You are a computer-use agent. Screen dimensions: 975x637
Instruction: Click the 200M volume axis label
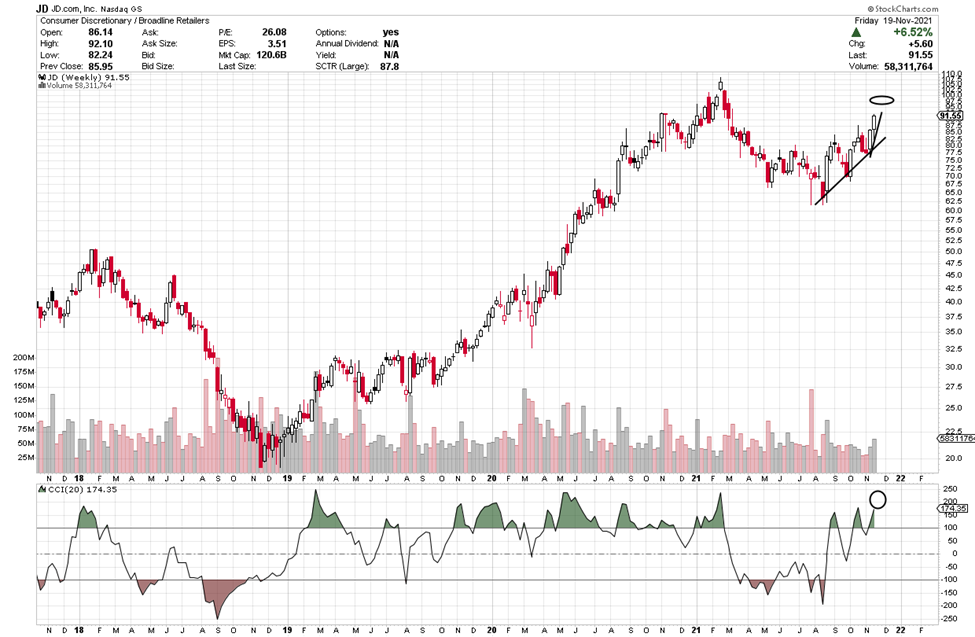(x=24, y=358)
